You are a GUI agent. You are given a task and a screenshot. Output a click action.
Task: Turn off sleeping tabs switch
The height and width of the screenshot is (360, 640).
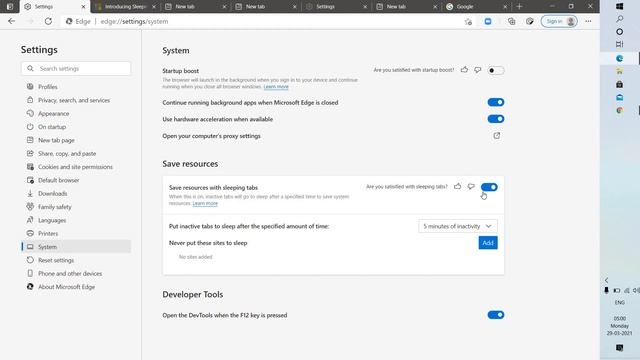(489, 187)
